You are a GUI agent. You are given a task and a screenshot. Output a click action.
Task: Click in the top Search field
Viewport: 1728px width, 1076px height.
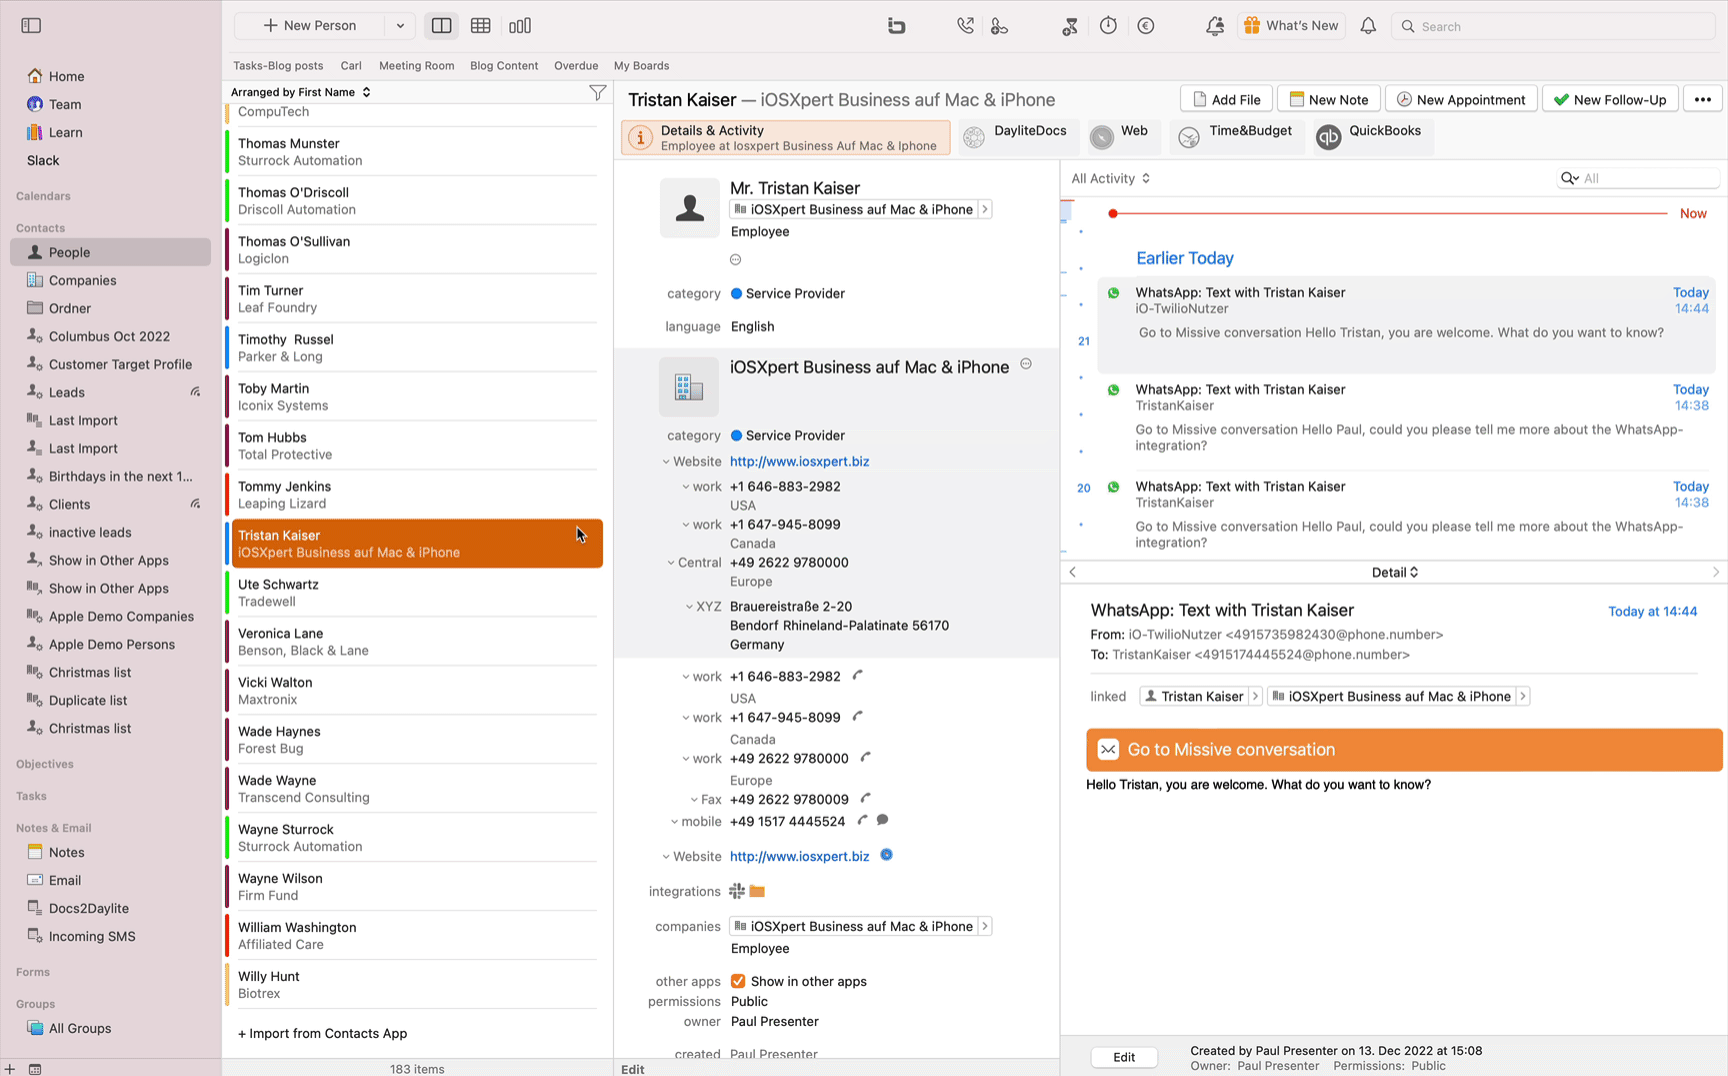[1553, 26]
